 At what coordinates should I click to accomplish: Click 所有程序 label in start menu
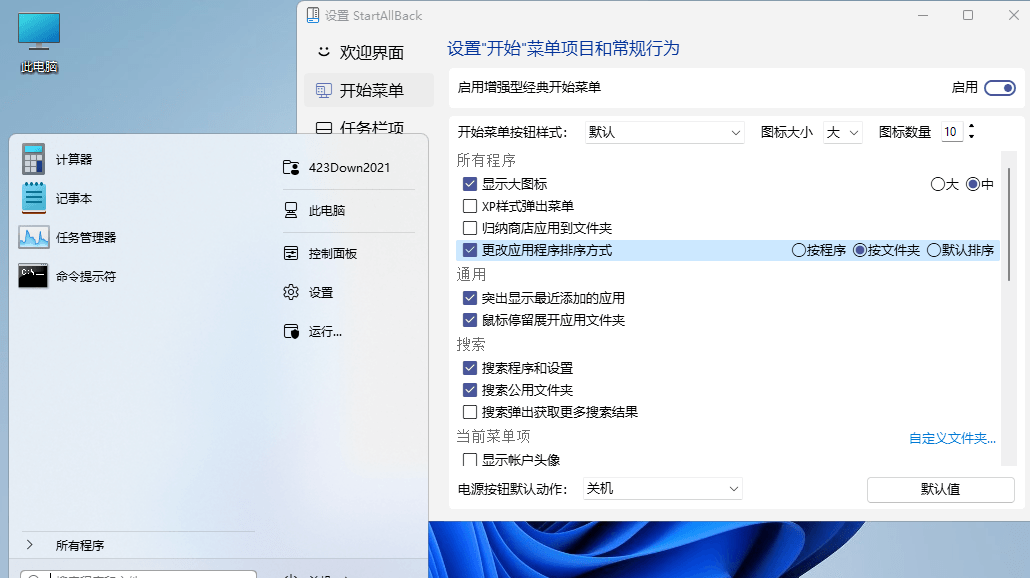(x=79, y=545)
